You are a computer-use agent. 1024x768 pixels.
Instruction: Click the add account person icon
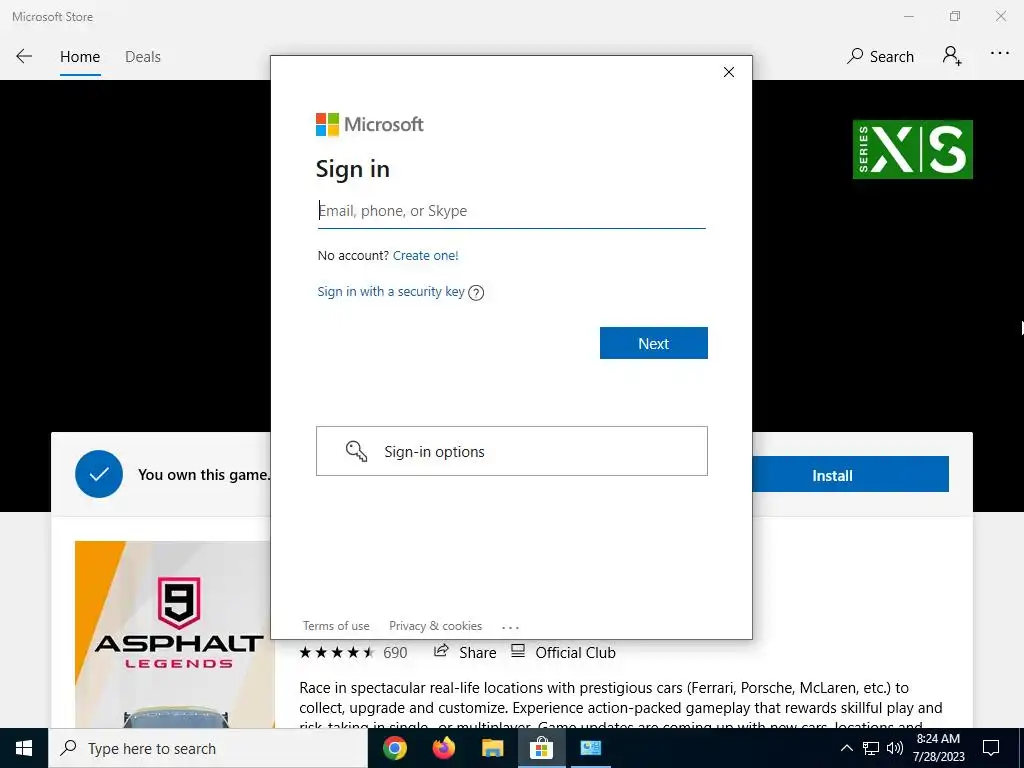tap(952, 56)
